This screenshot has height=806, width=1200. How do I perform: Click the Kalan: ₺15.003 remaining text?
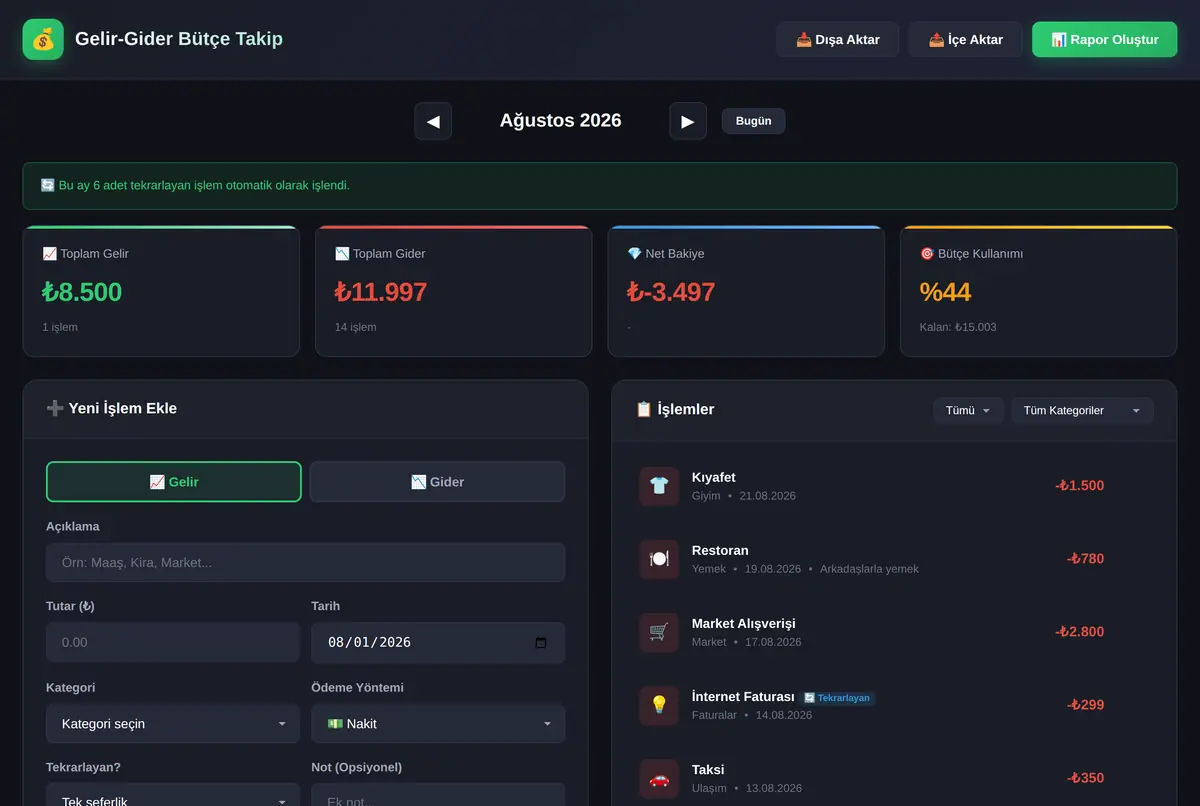click(x=958, y=327)
